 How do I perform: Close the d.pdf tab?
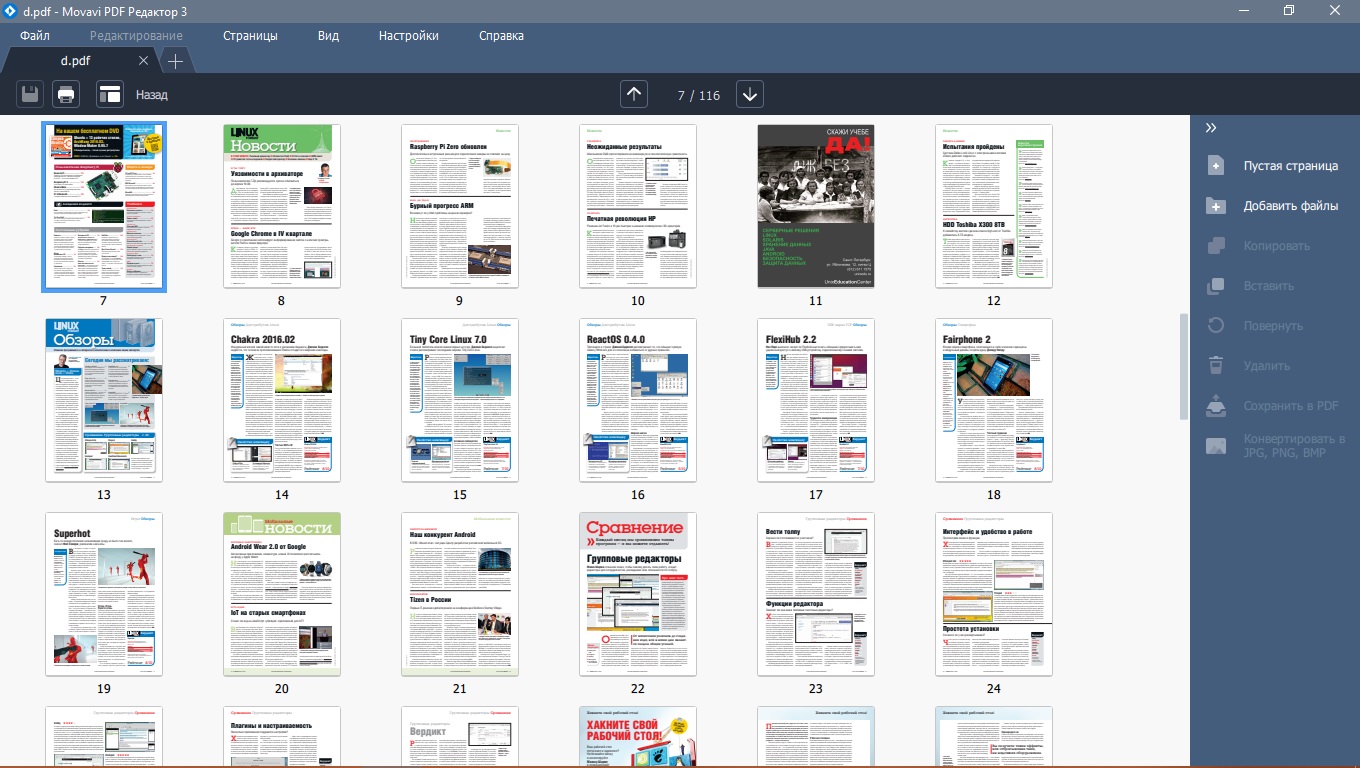click(x=143, y=61)
